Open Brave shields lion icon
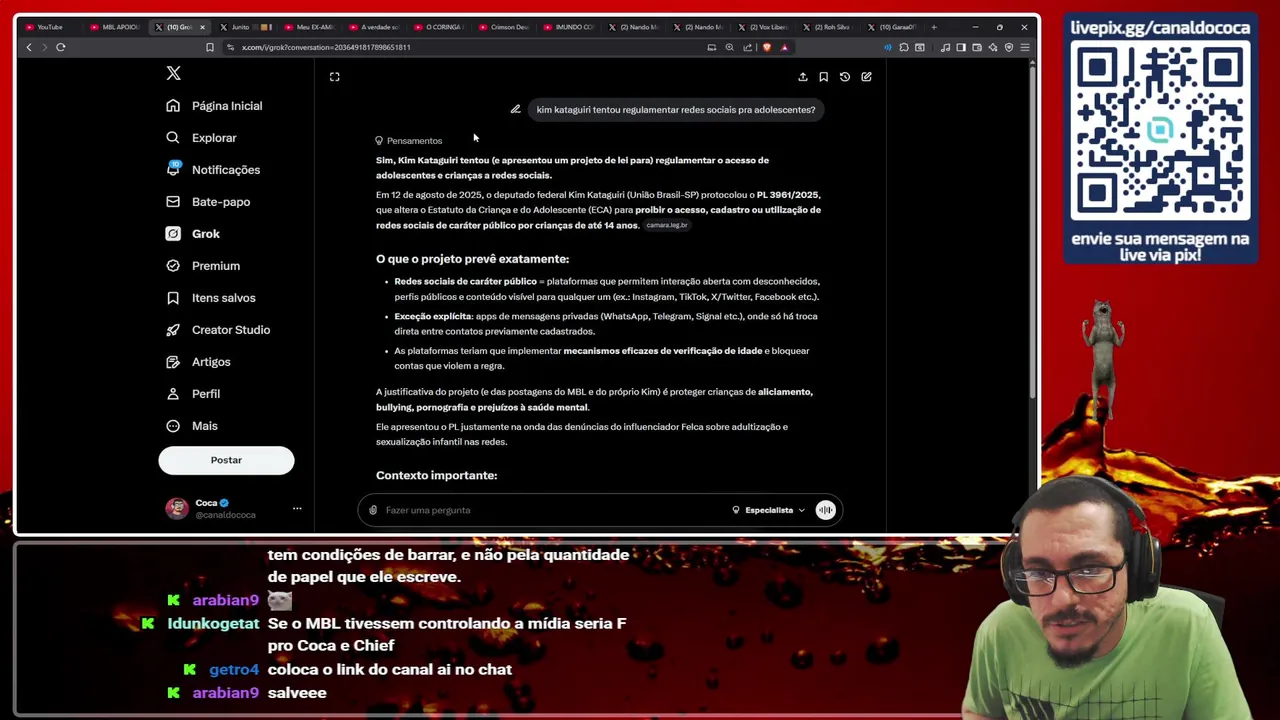 point(767,47)
